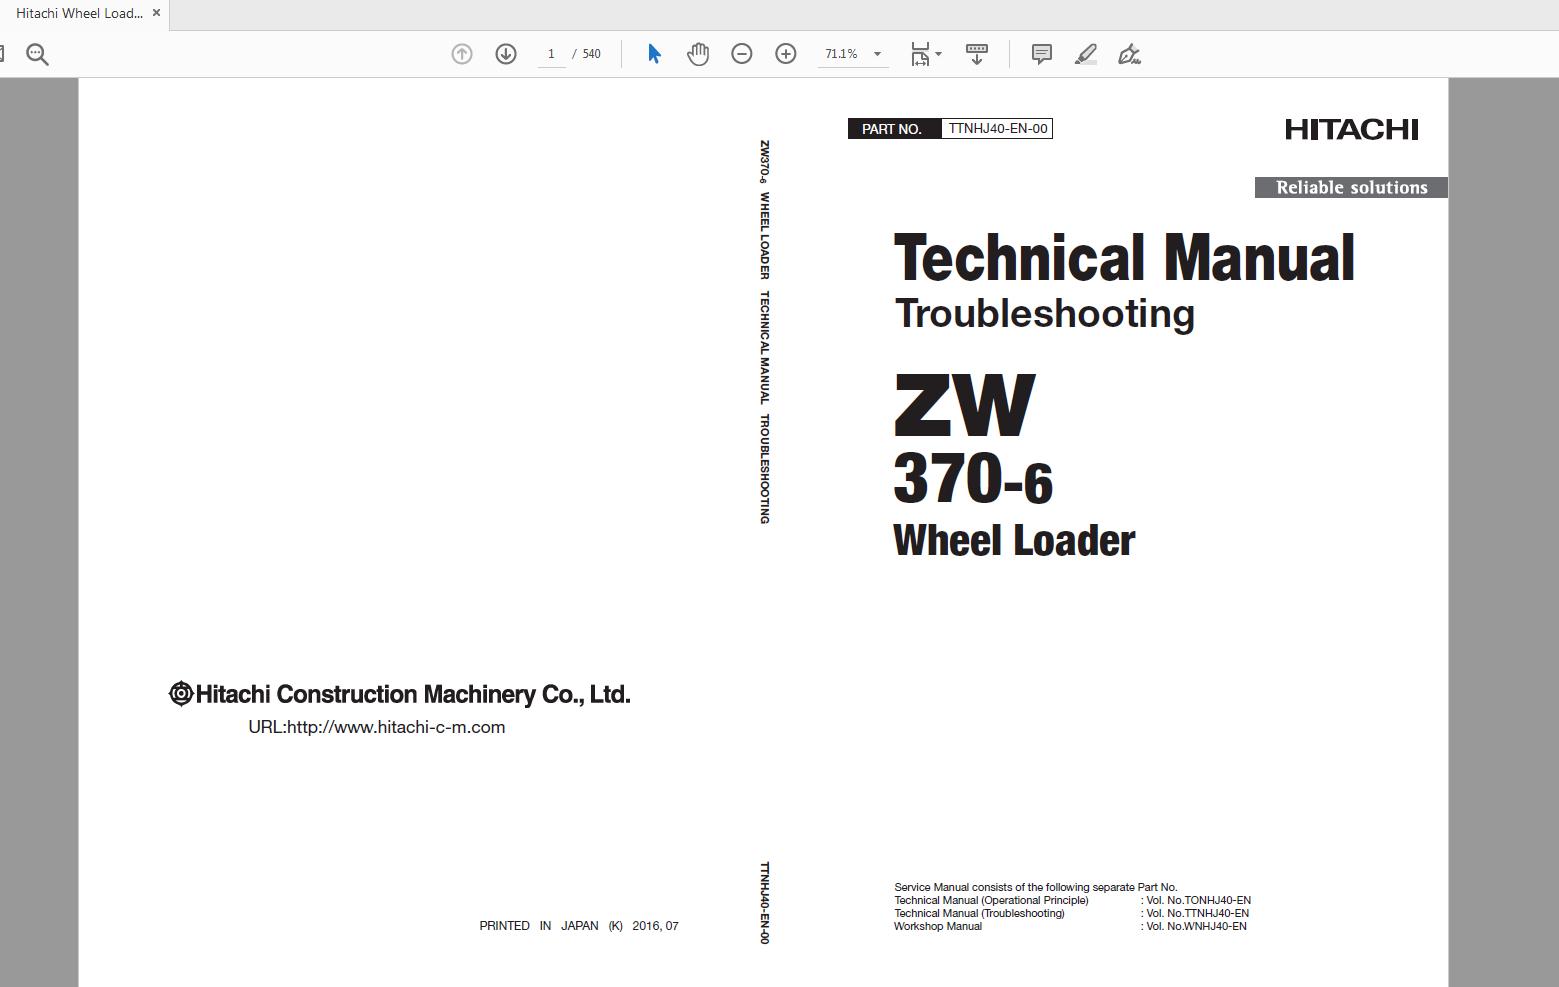Select the Hand tool

click(x=697, y=54)
